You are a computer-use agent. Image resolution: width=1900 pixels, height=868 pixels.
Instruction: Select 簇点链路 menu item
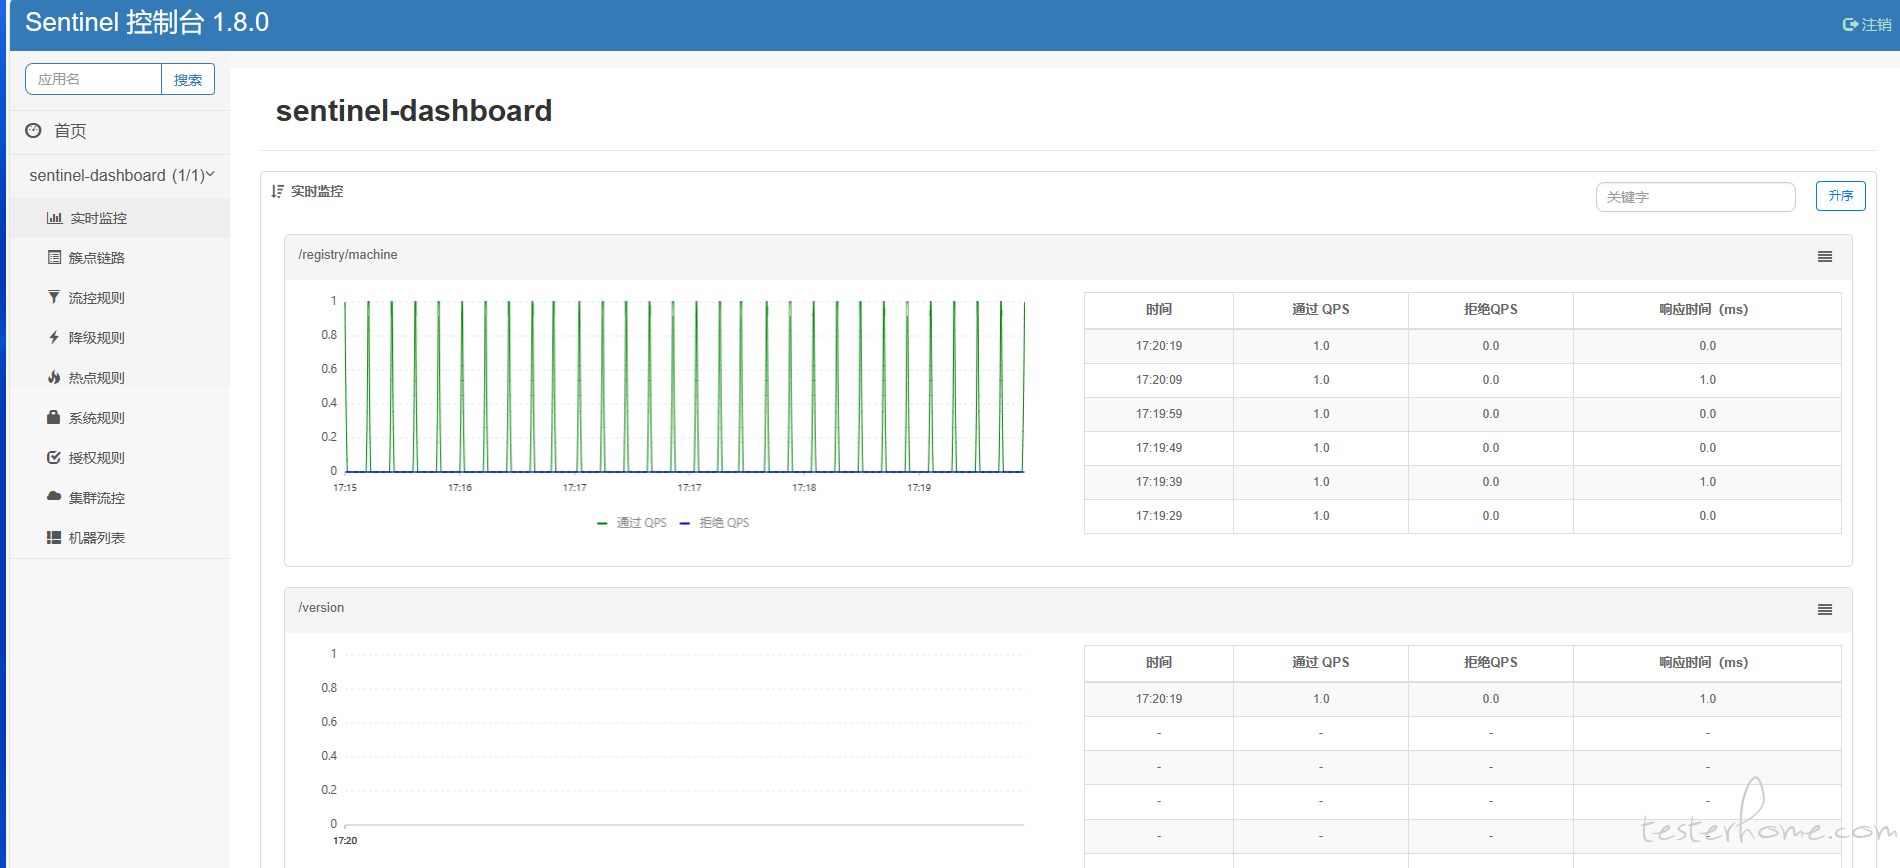[x=97, y=258]
